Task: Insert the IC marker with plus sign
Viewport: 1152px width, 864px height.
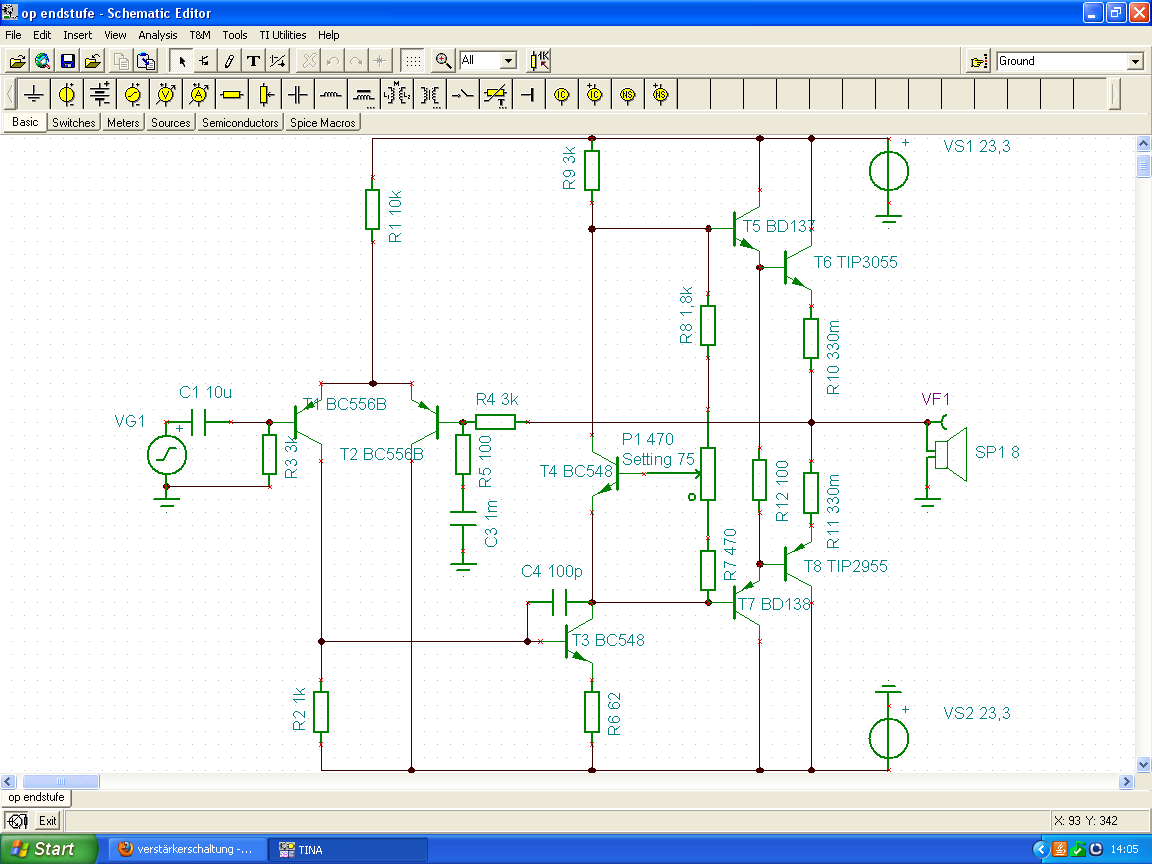Action: 595,95
